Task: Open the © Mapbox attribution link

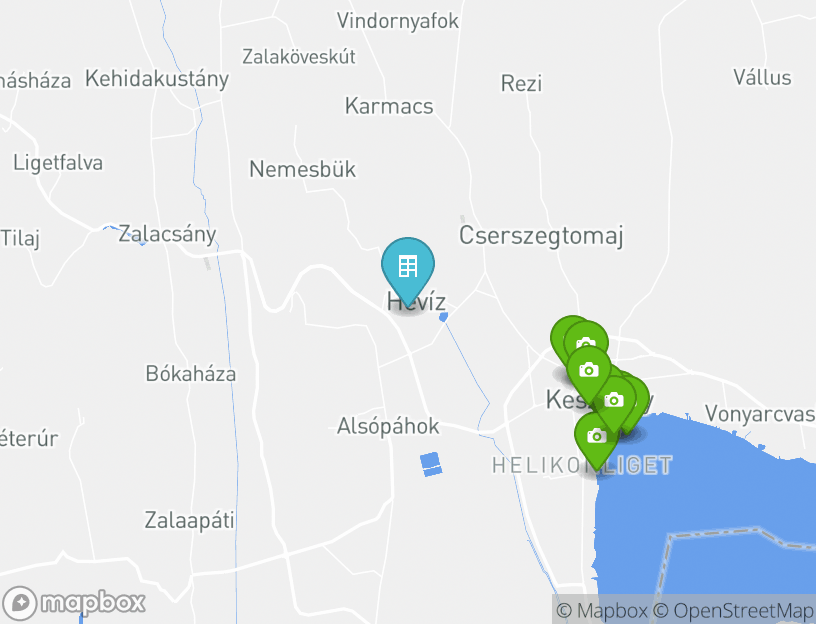Action: [602, 610]
